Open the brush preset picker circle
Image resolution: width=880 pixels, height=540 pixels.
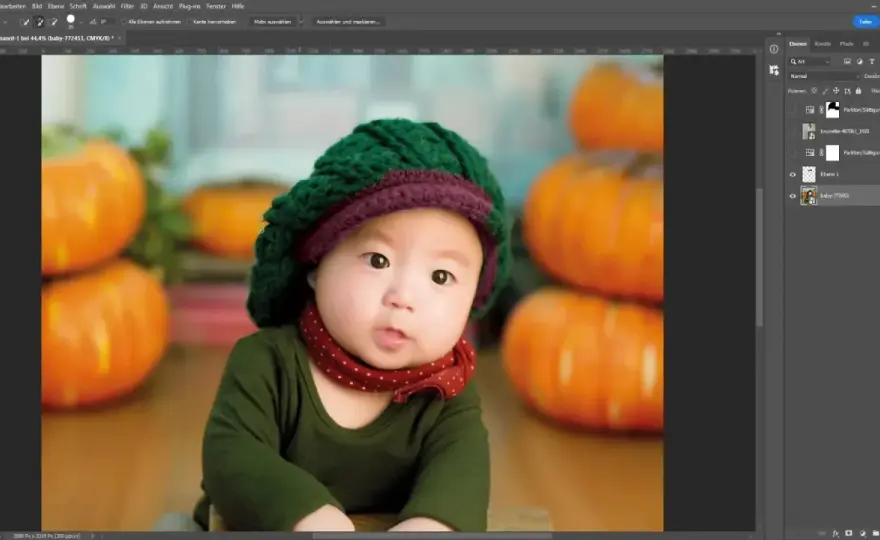point(71,20)
